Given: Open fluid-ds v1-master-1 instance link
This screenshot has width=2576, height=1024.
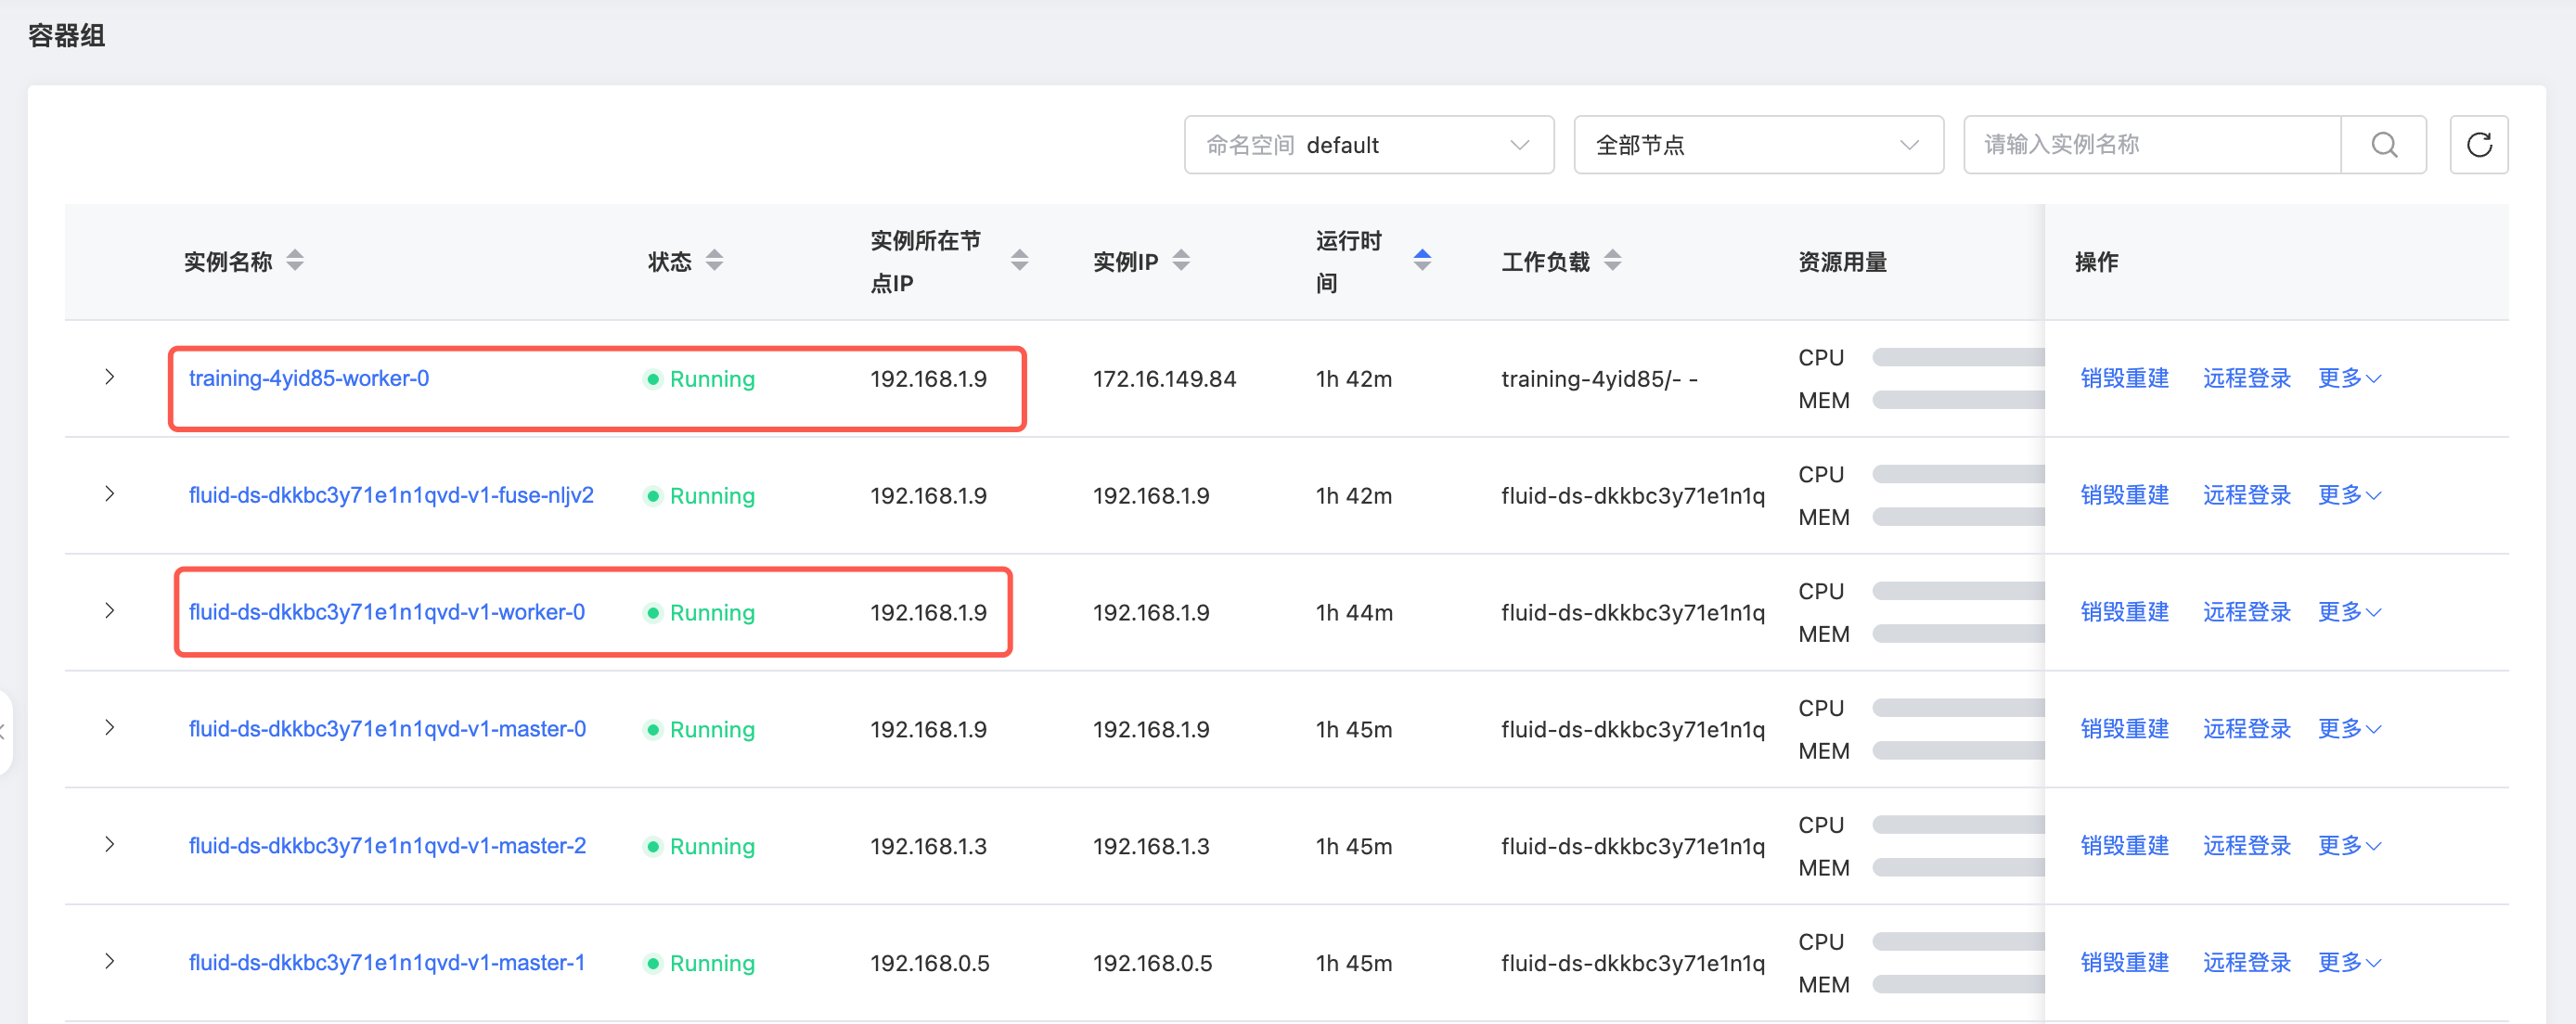Looking at the screenshot, I should point(386,962).
